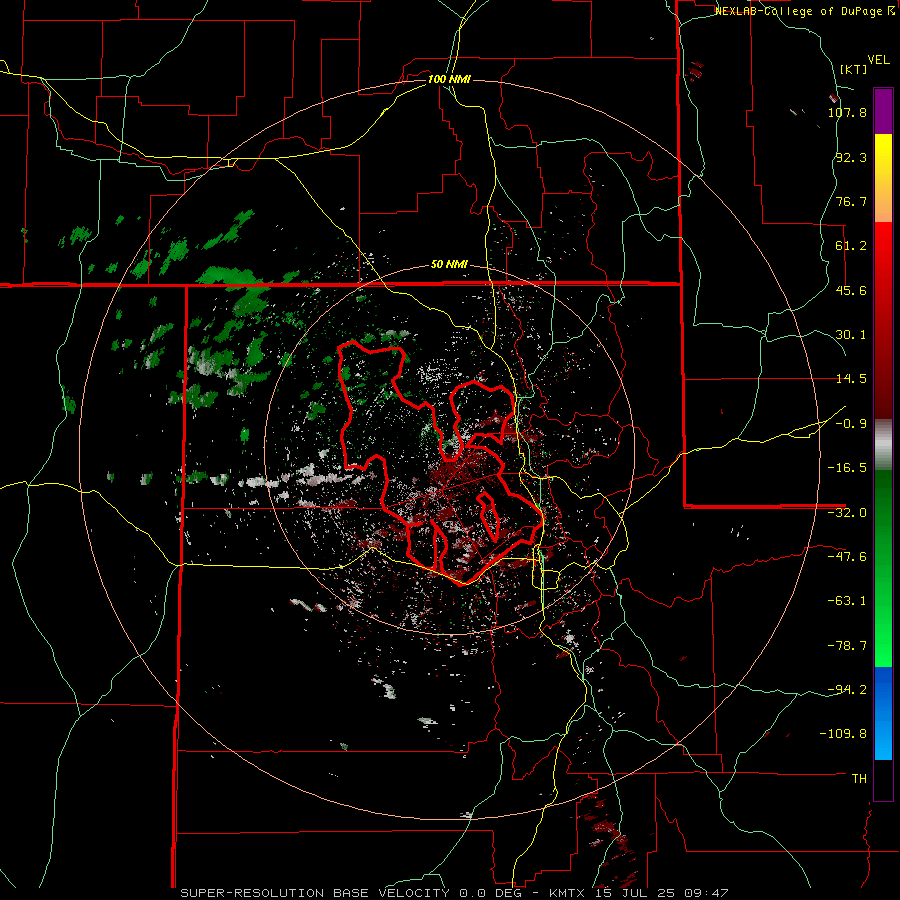Click the -109.8 velocity scale value
This screenshot has height=900, width=900.
[x=843, y=734]
